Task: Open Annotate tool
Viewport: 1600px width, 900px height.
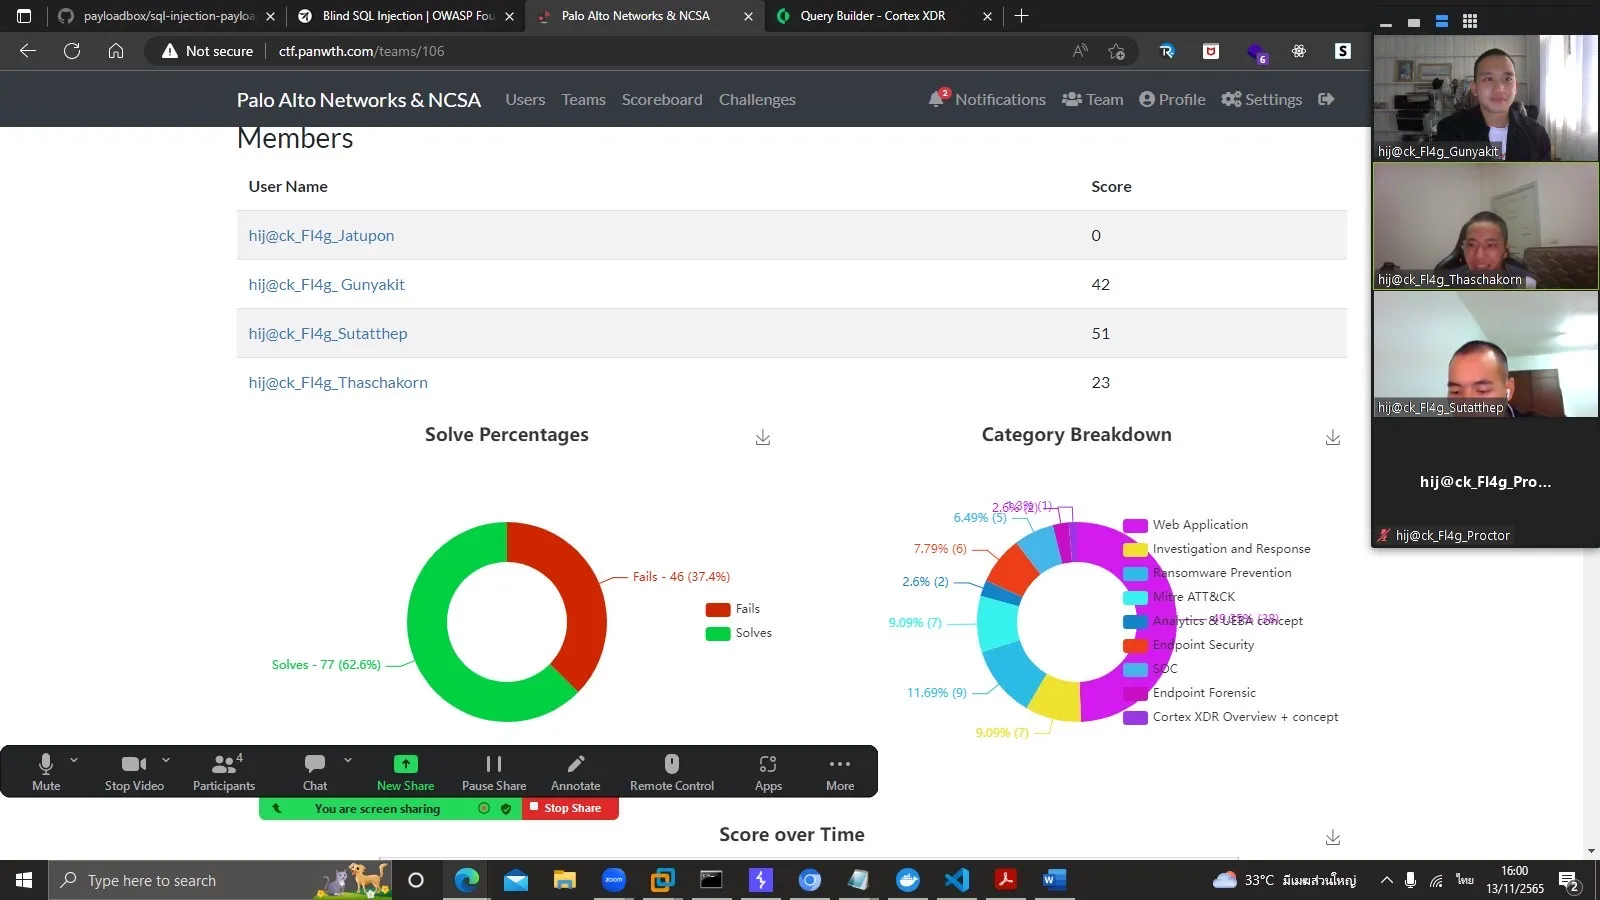Action: 576,772
